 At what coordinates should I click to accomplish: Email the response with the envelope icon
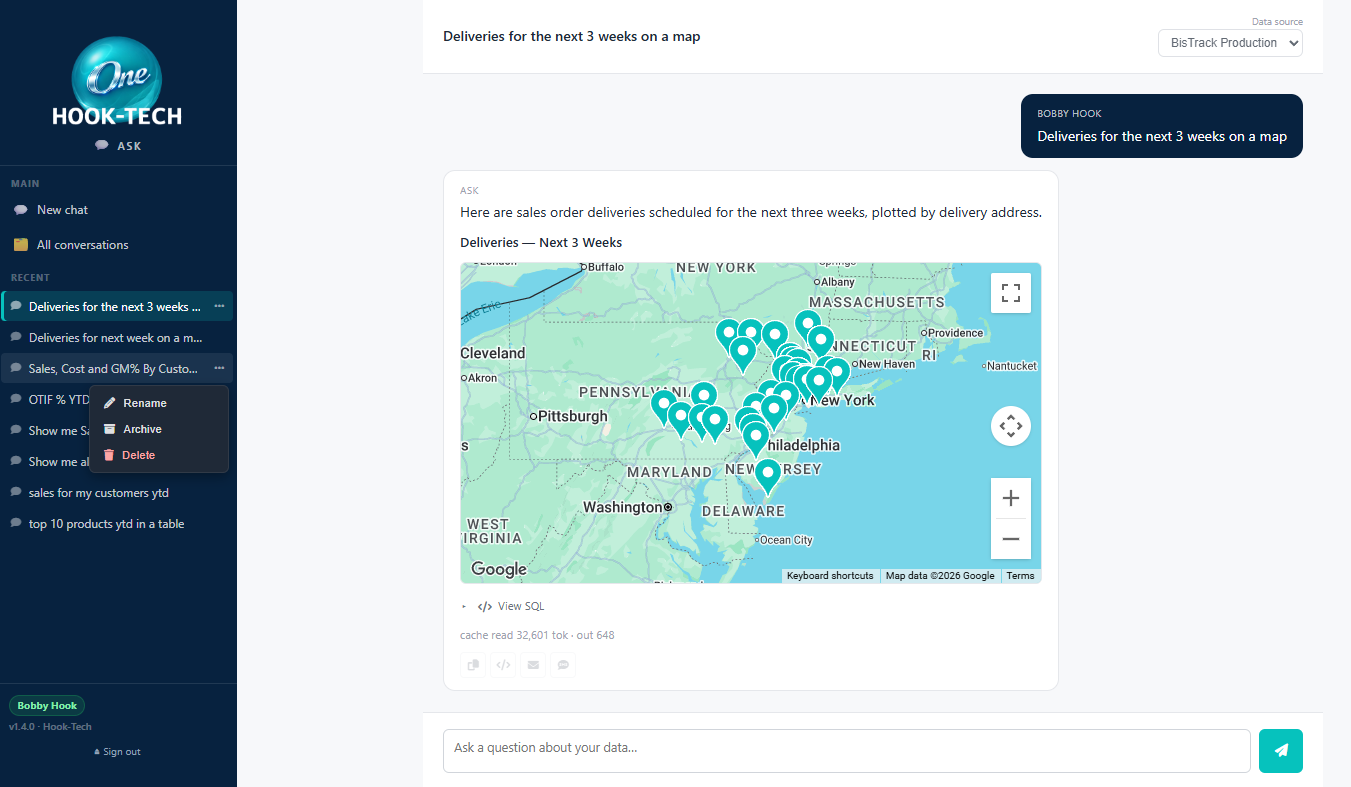coord(533,664)
